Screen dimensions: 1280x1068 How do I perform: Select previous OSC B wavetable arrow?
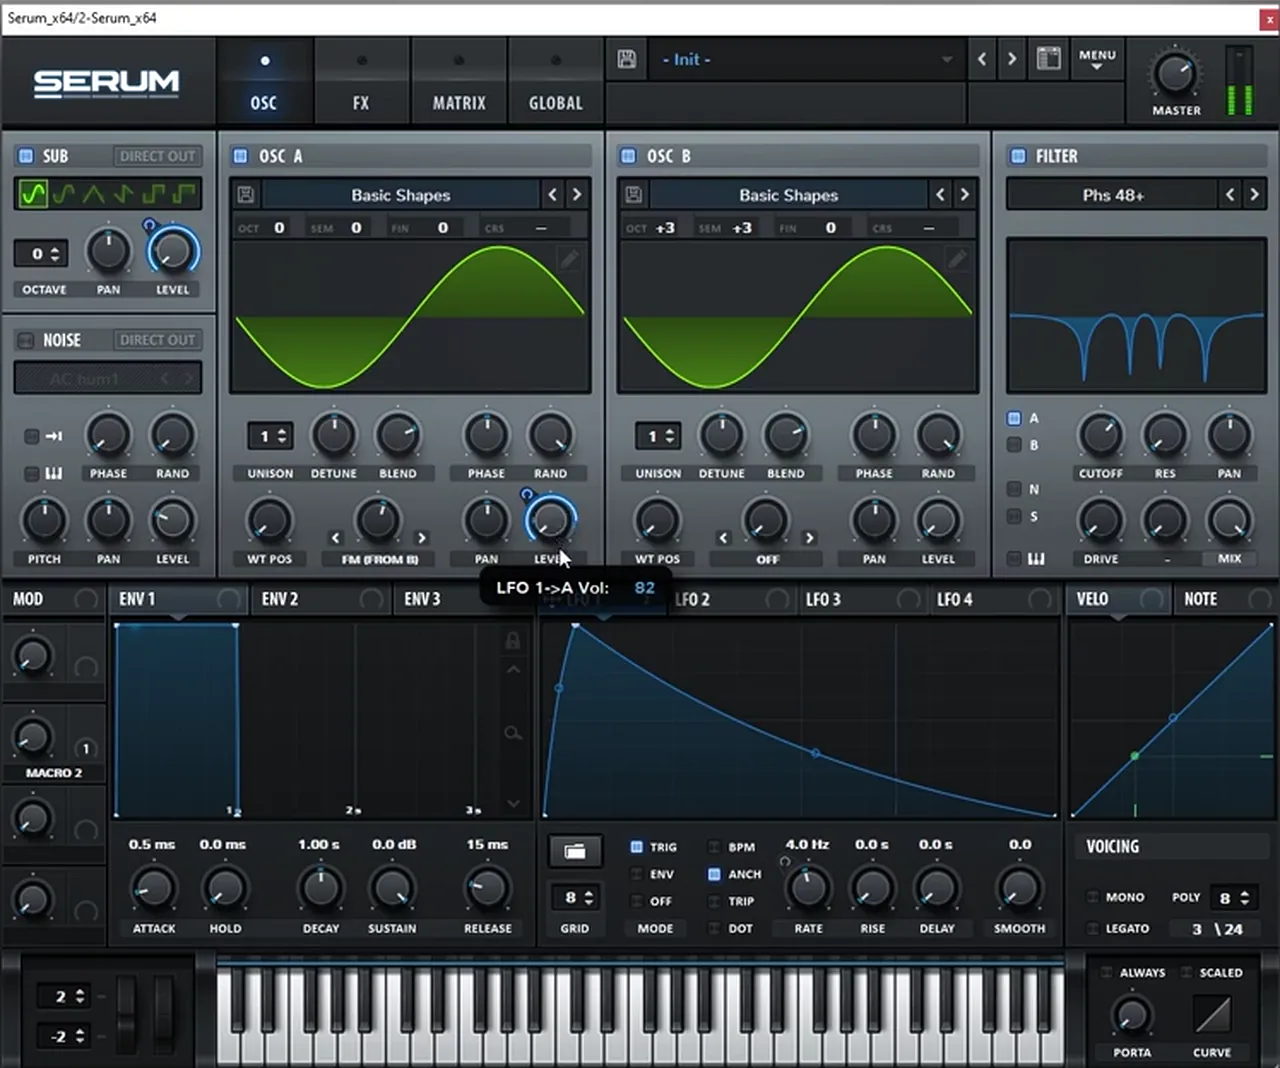pyautogui.click(x=940, y=195)
